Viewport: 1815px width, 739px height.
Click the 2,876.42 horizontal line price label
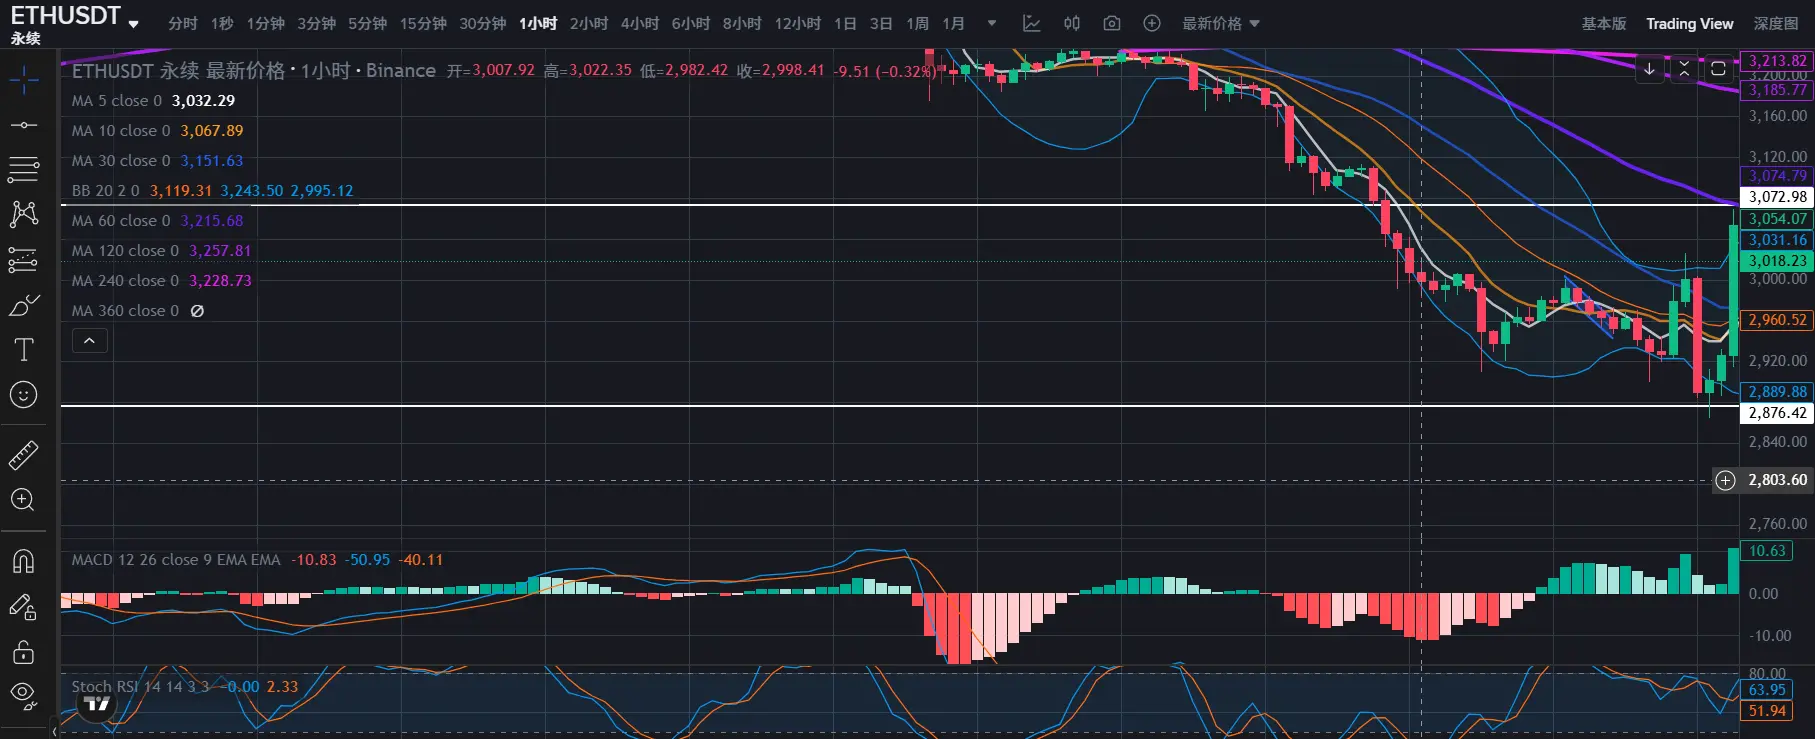pos(1777,413)
